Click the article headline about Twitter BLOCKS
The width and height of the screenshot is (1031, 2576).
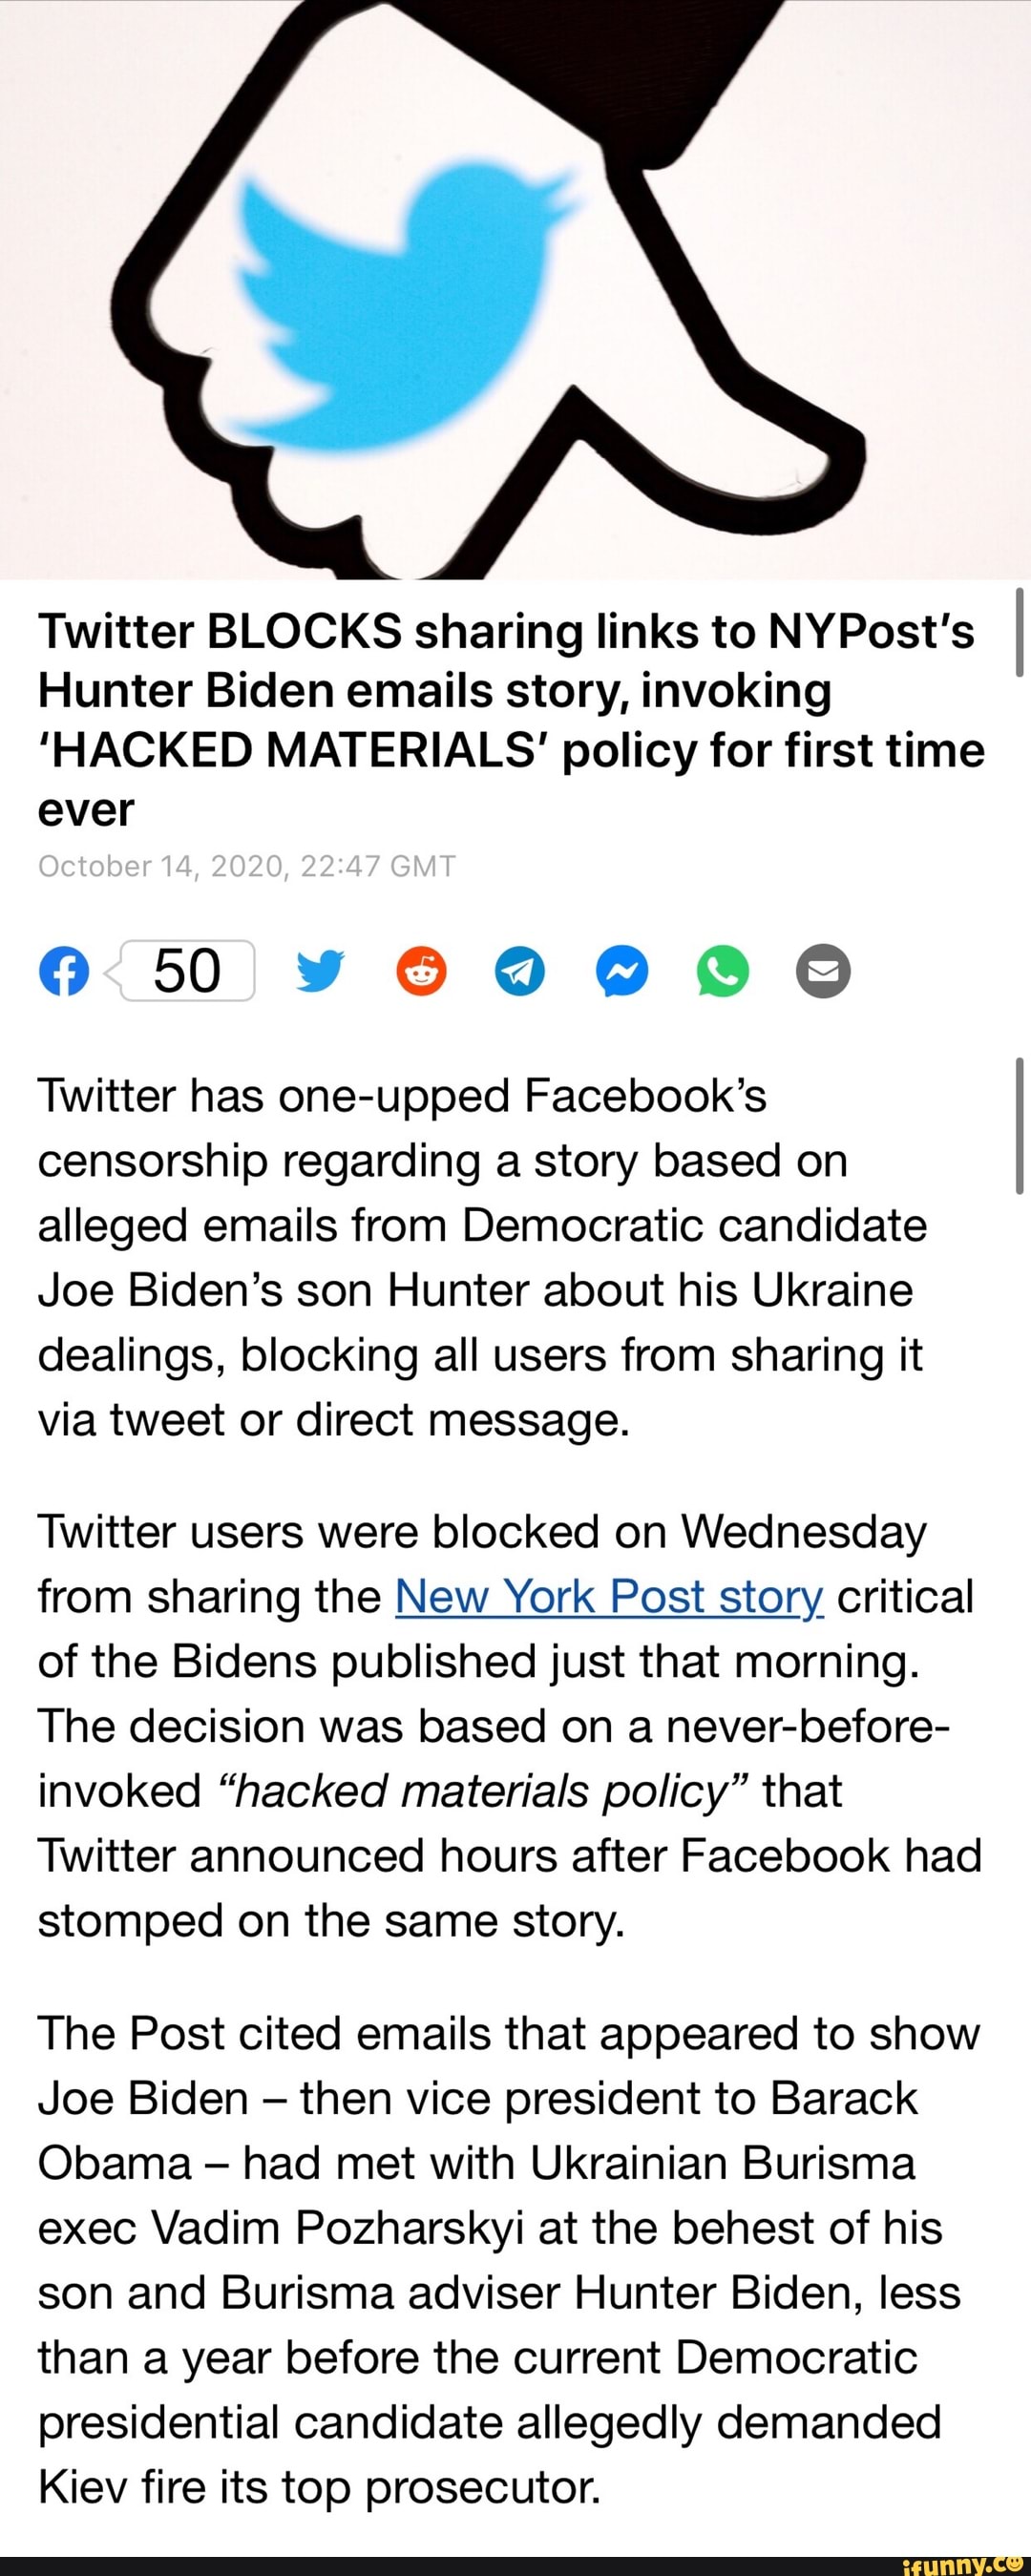[511, 720]
